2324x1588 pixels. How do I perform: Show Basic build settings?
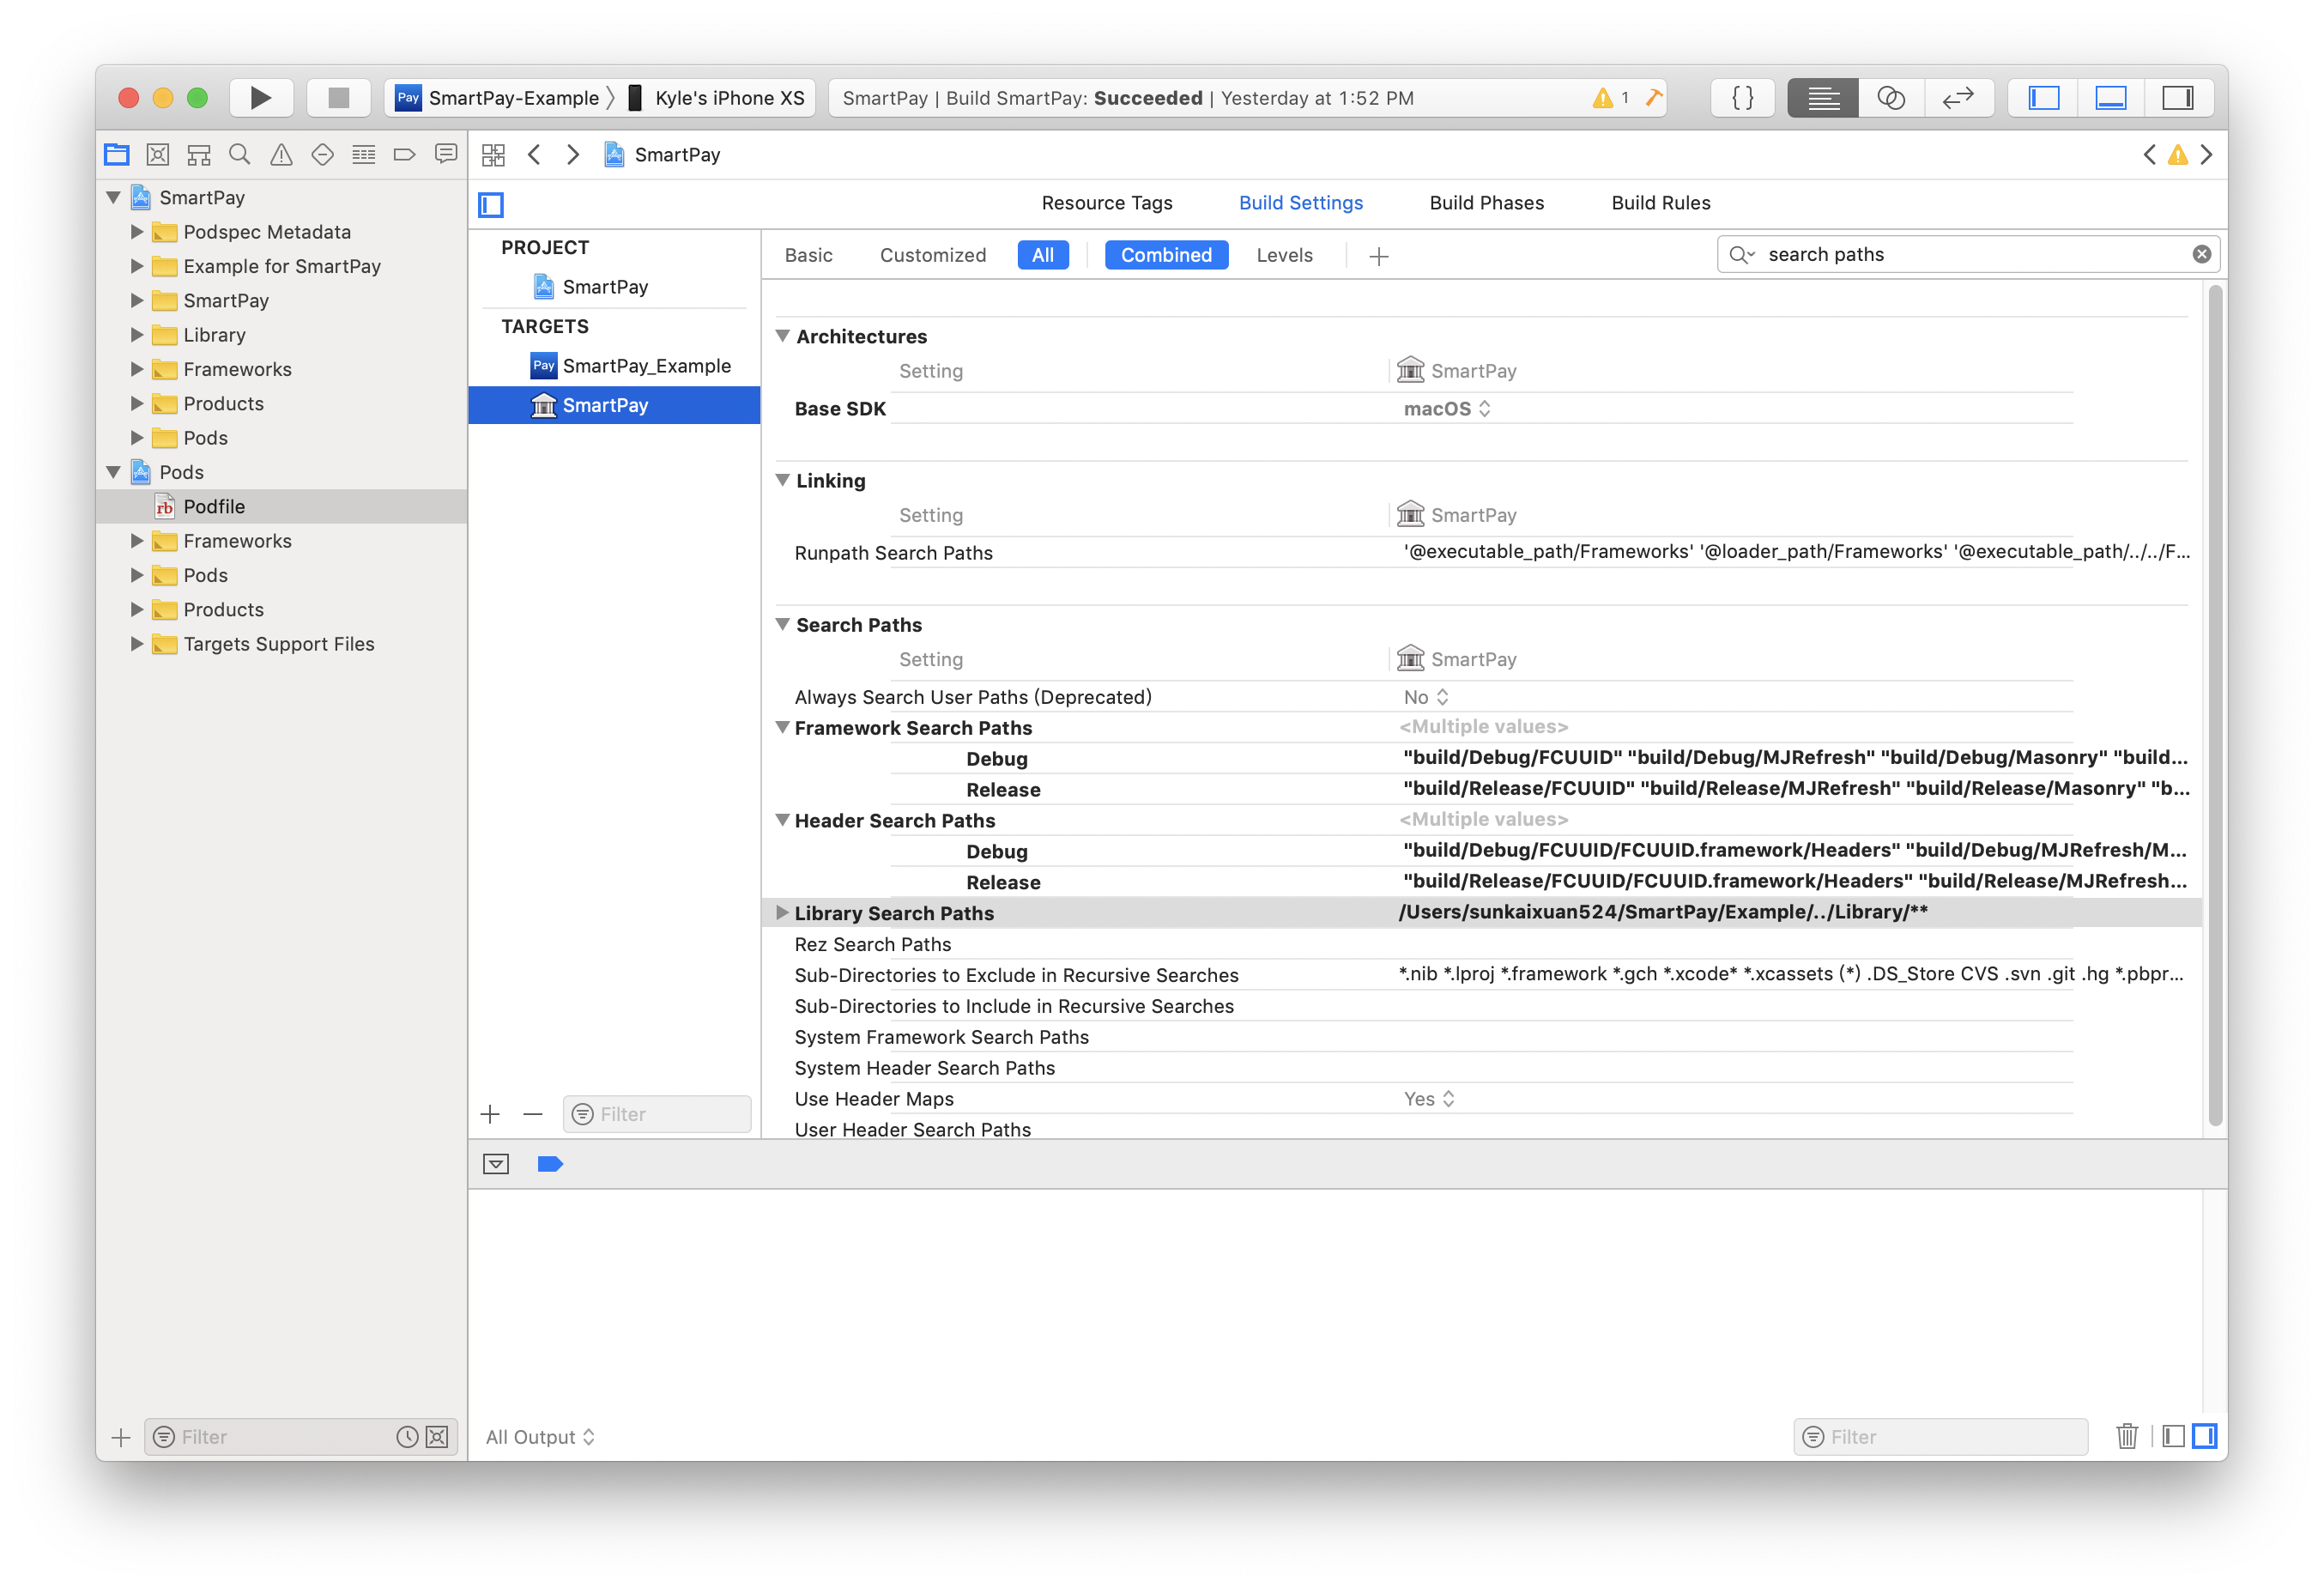pos(809,255)
